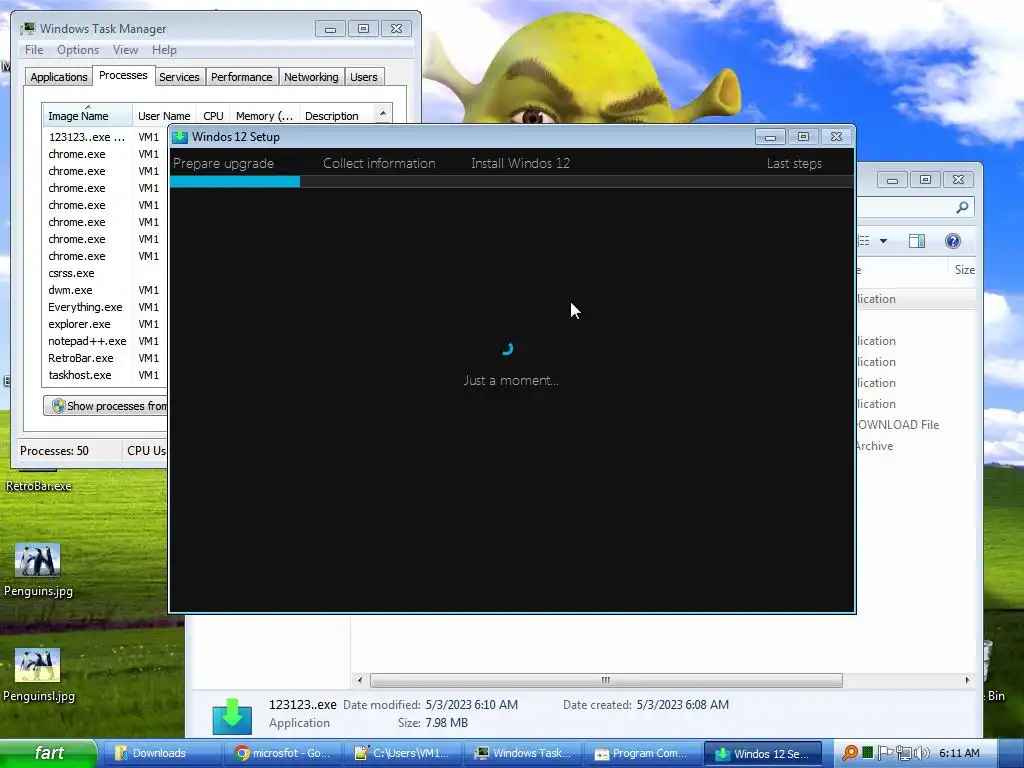
Task: Click the Explorer horizontal scrollbar thumb
Action: 606,680
